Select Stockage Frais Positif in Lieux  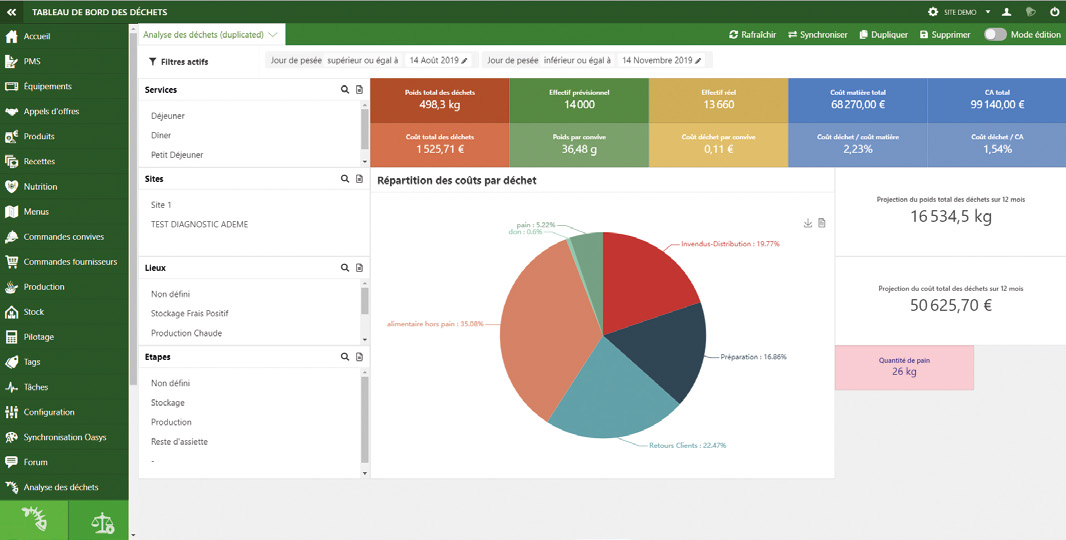tap(190, 314)
